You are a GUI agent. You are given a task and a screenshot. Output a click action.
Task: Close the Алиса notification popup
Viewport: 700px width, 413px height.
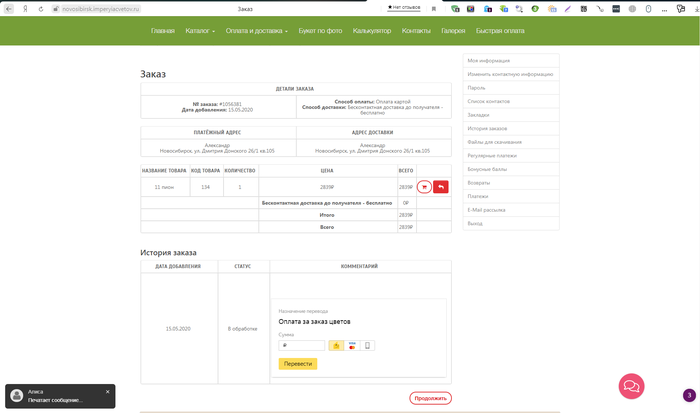click(107, 391)
